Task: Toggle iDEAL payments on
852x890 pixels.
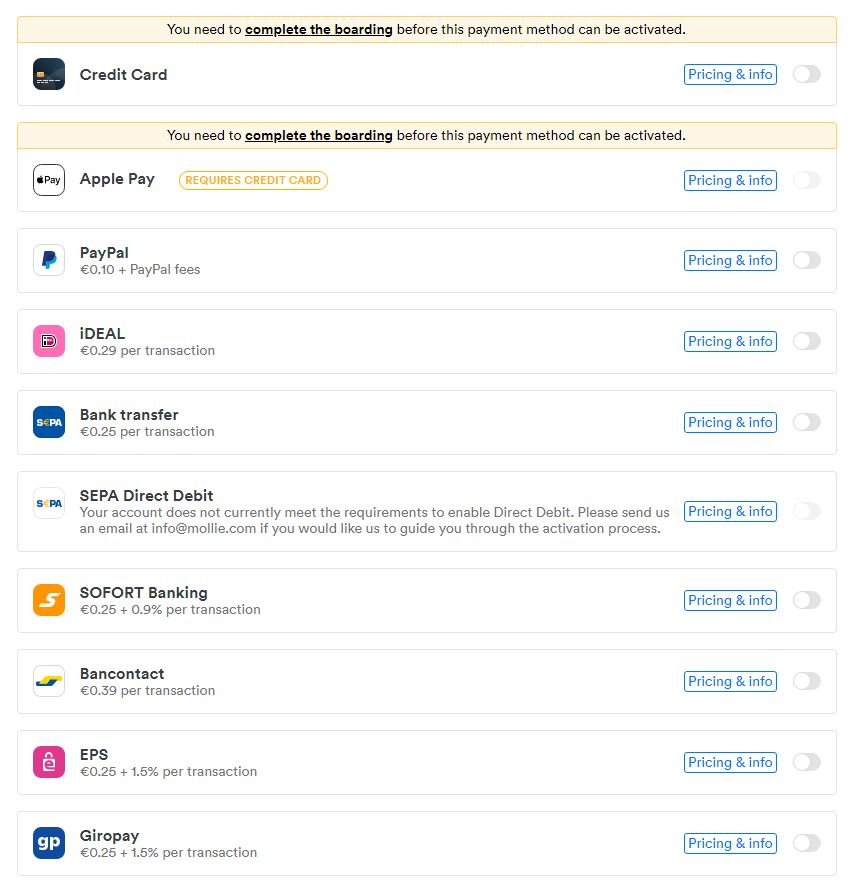Action: tap(806, 341)
